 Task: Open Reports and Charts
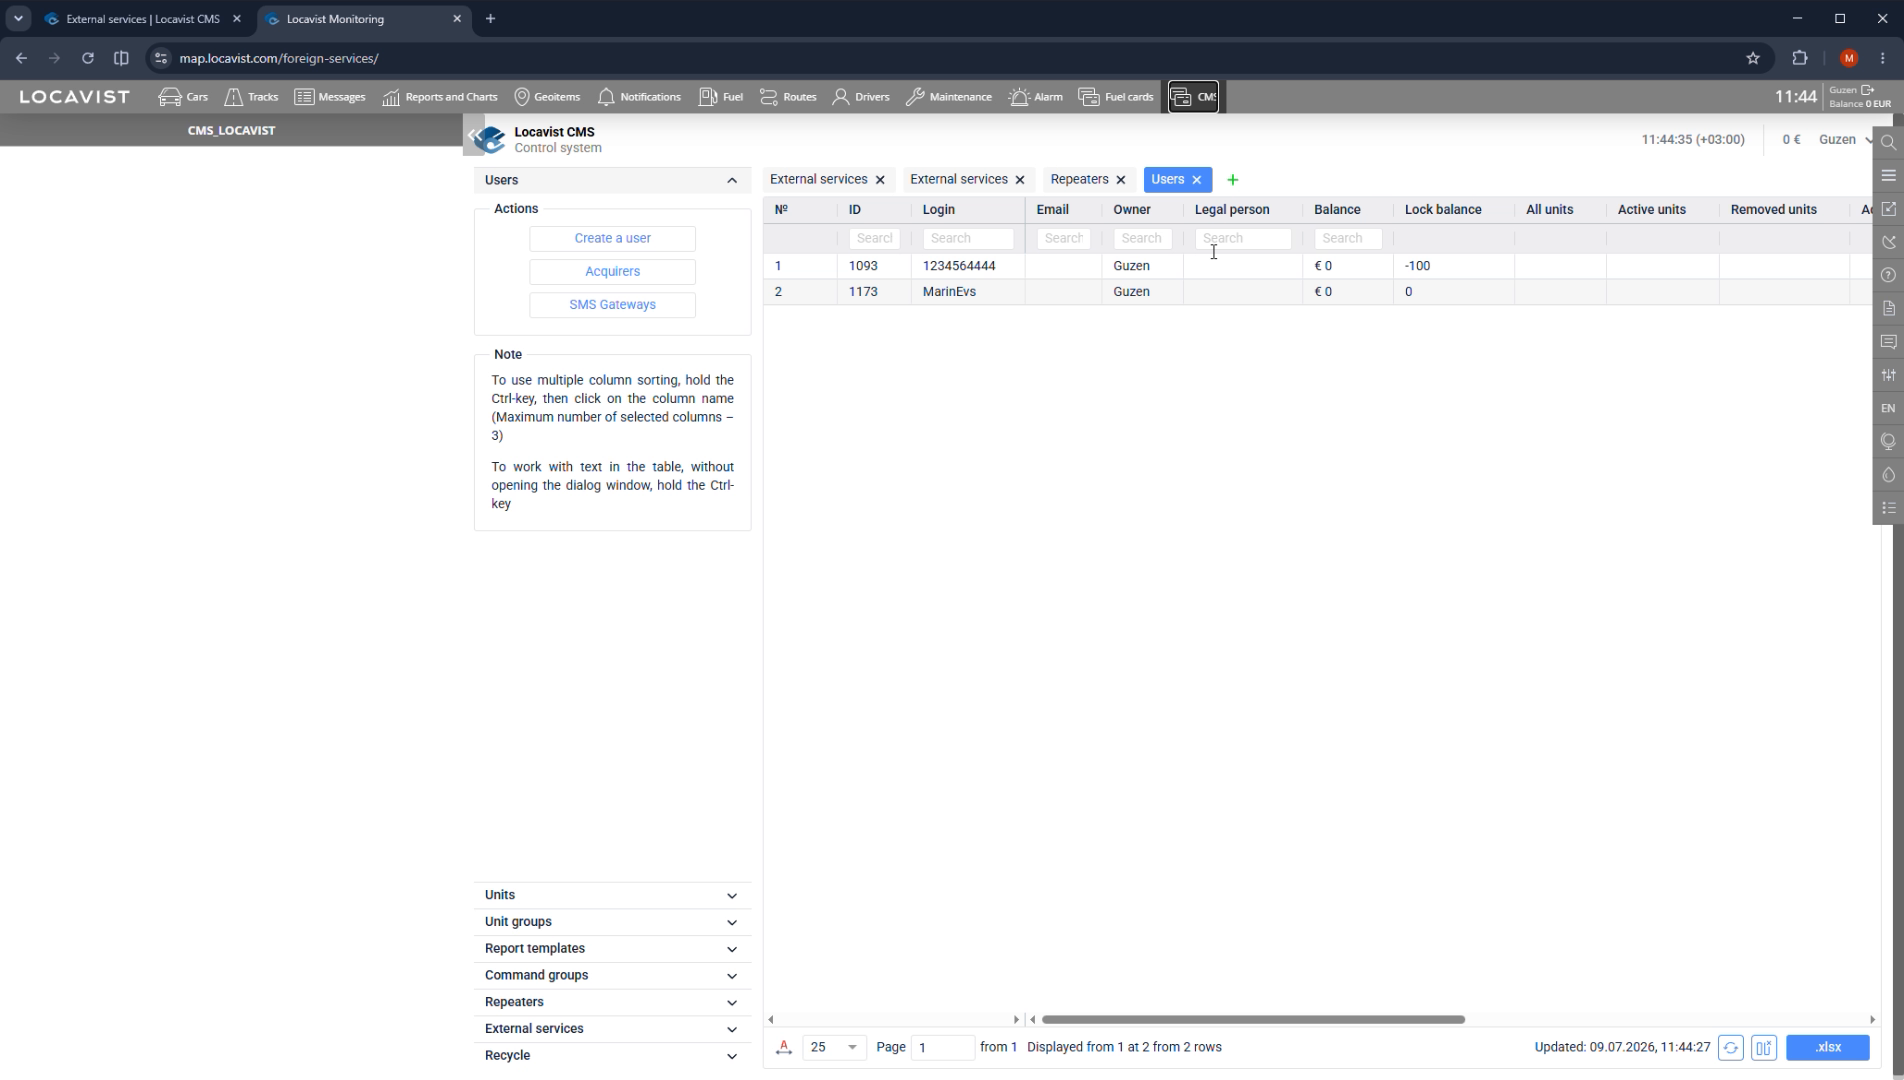point(439,97)
